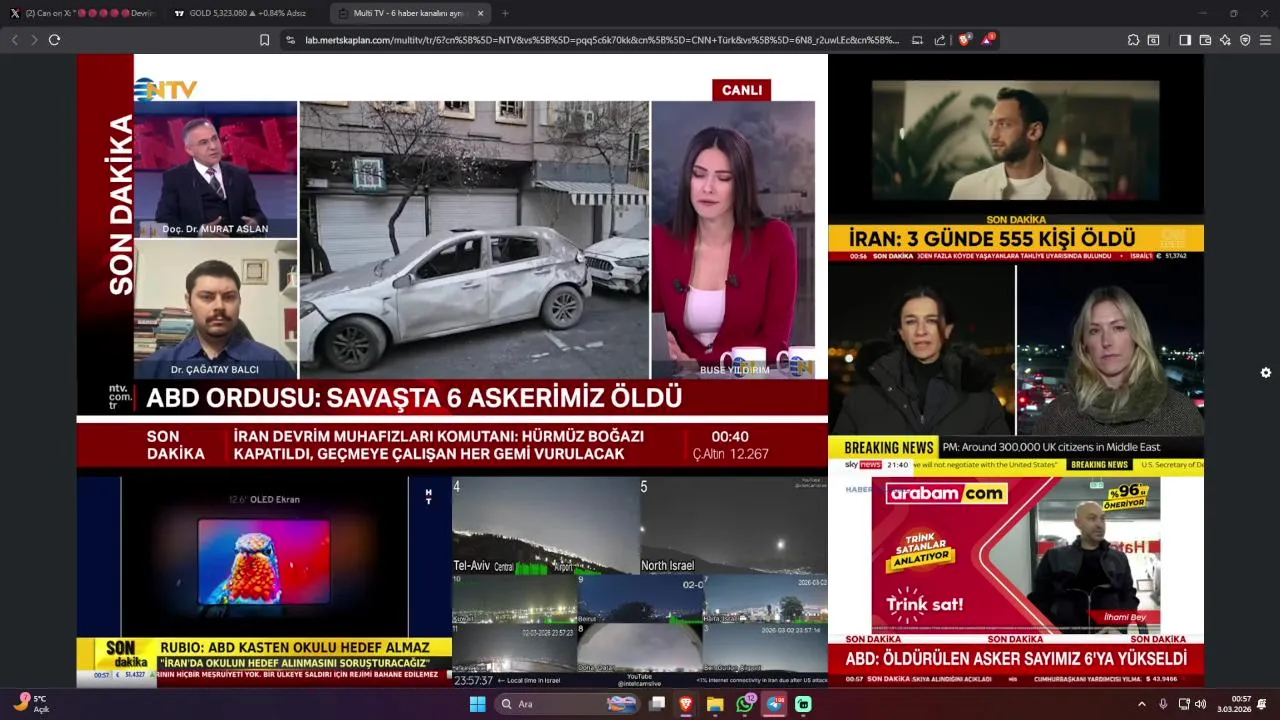Open the green app icon on taskbar
The image size is (1280, 720).
pos(803,704)
